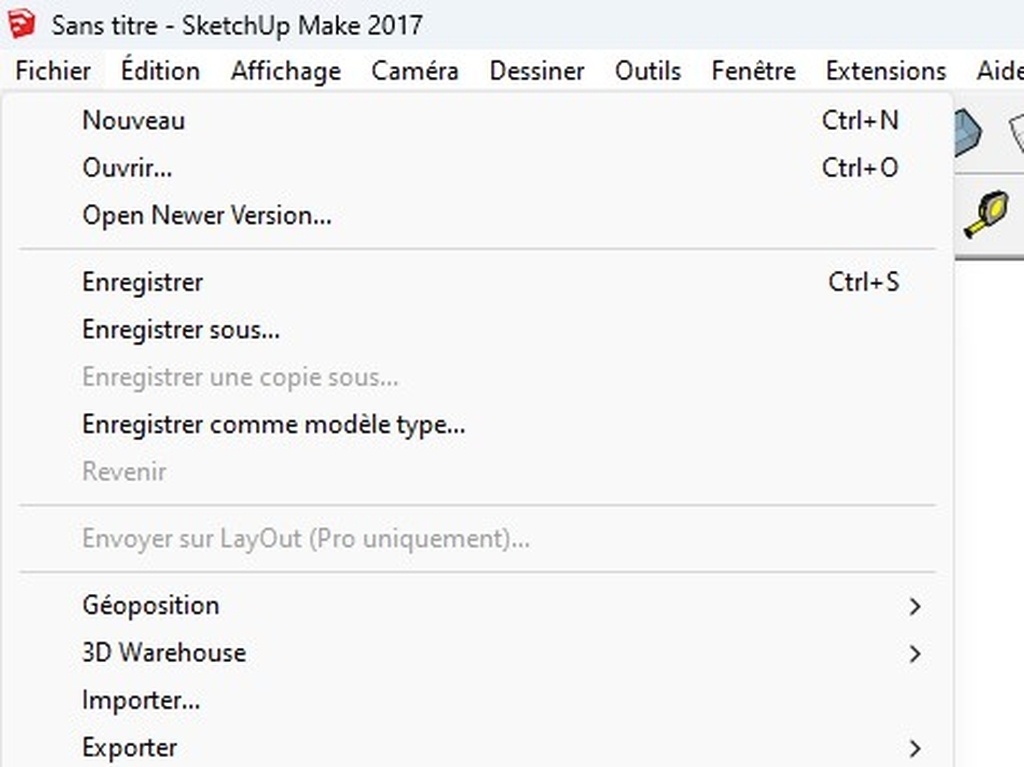
Task: Open the Dessiner menu
Action: [x=537, y=71]
